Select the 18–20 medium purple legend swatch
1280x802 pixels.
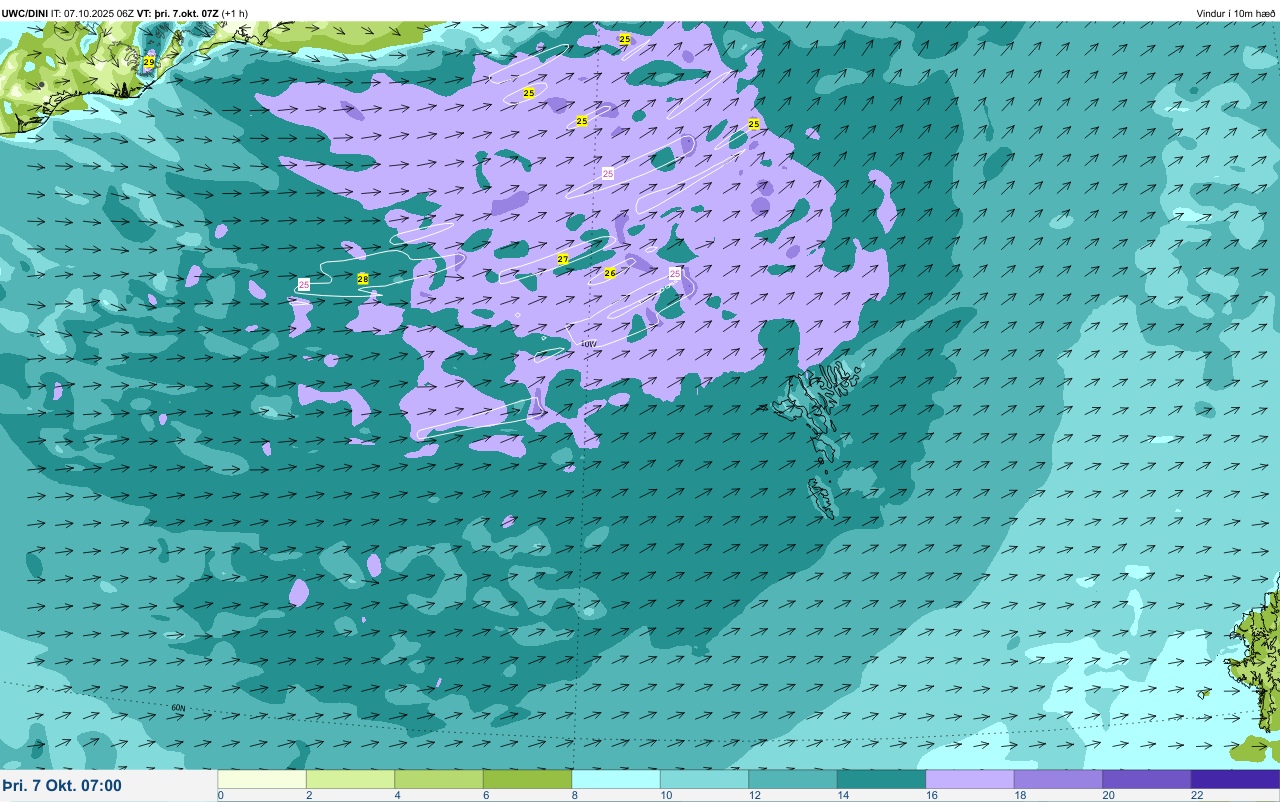1058,779
